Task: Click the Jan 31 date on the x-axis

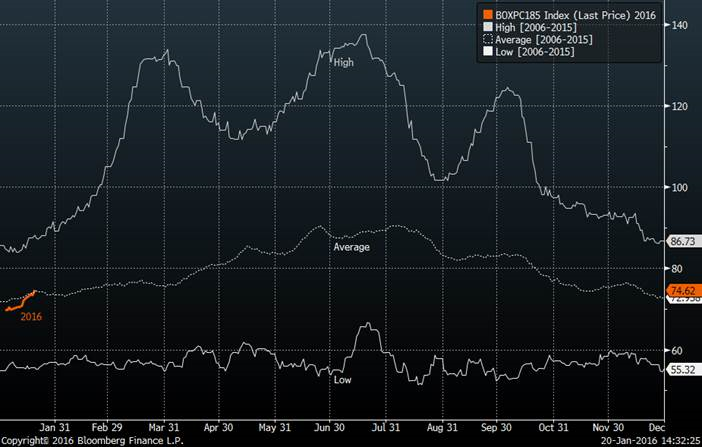Action: 54,423
